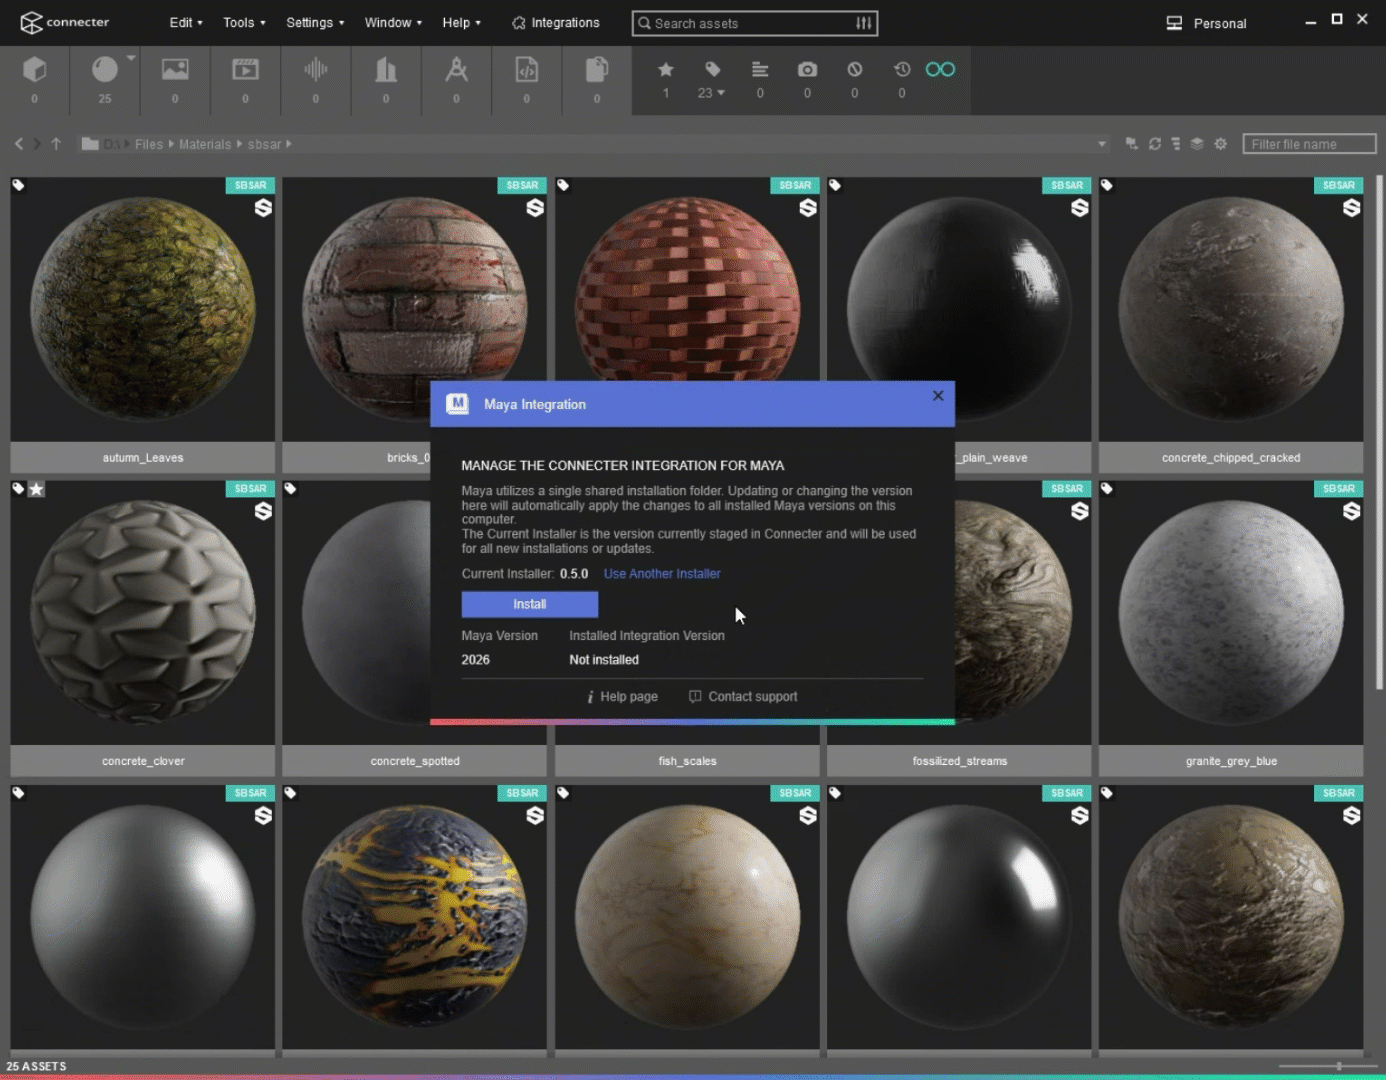Toggle the tags filter showing 23

click(712, 69)
